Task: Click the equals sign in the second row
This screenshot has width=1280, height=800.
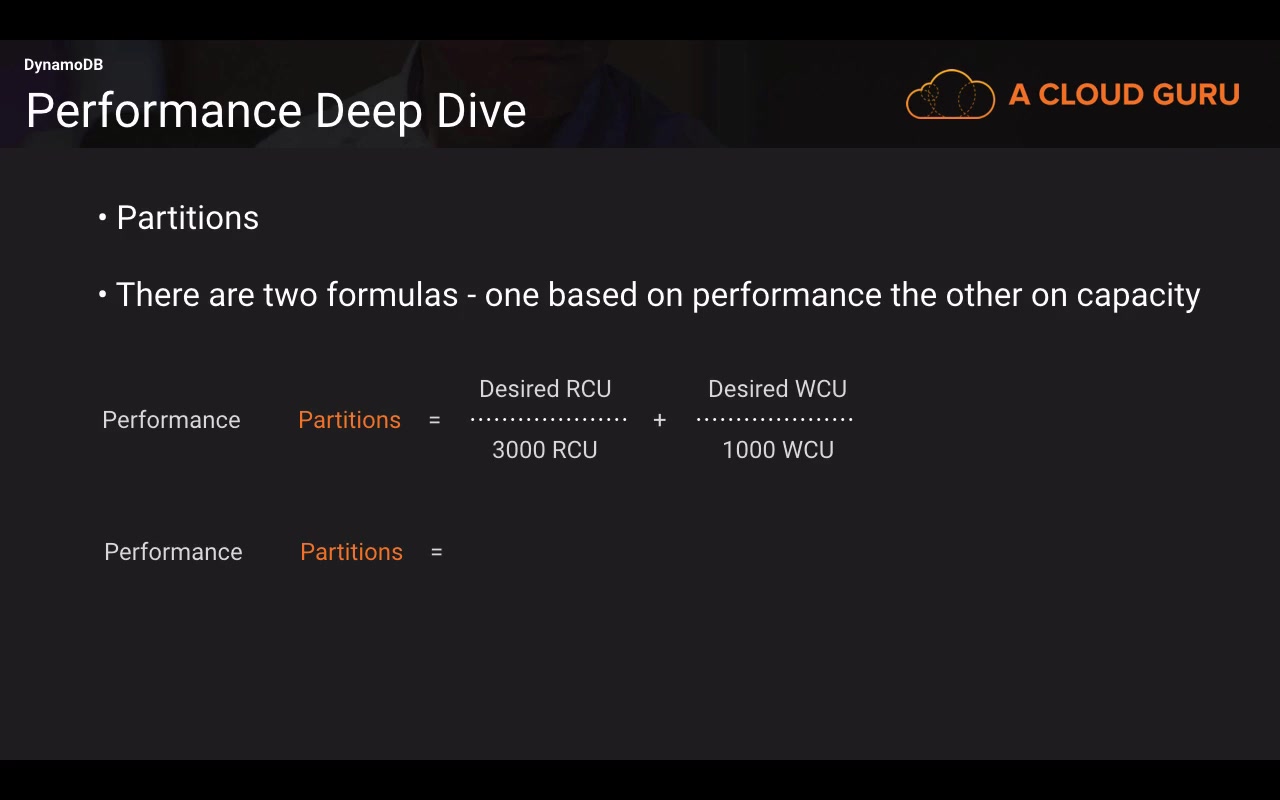Action: (x=436, y=553)
